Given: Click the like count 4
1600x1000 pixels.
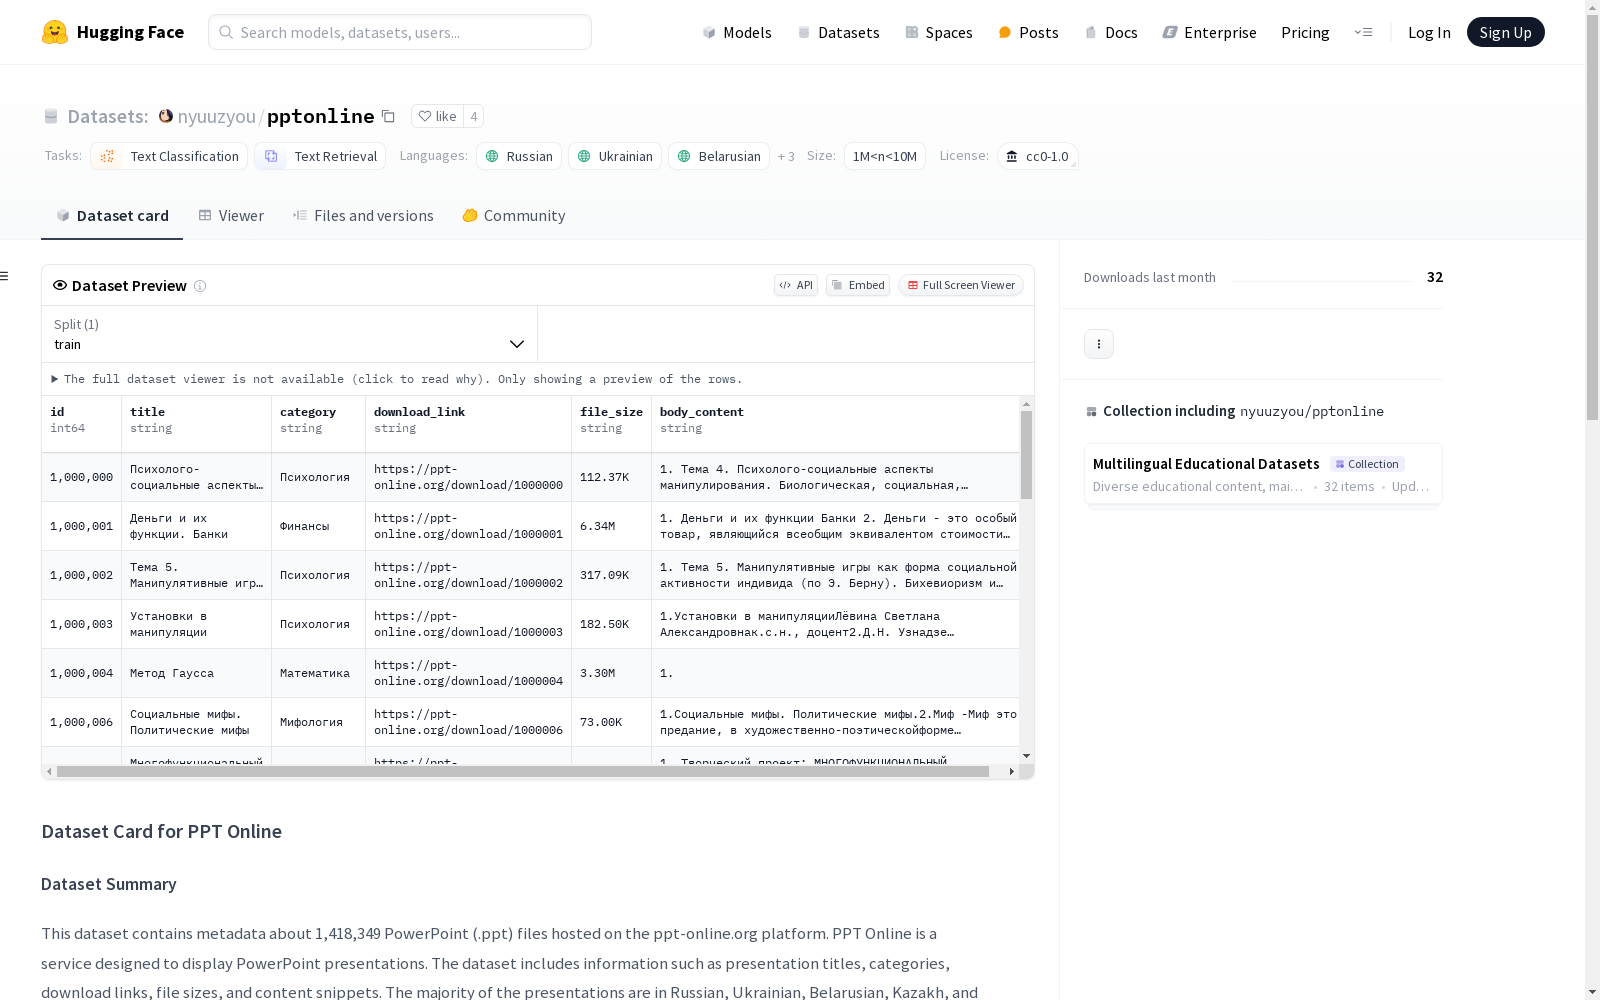Looking at the screenshot, I should [474, 116].
